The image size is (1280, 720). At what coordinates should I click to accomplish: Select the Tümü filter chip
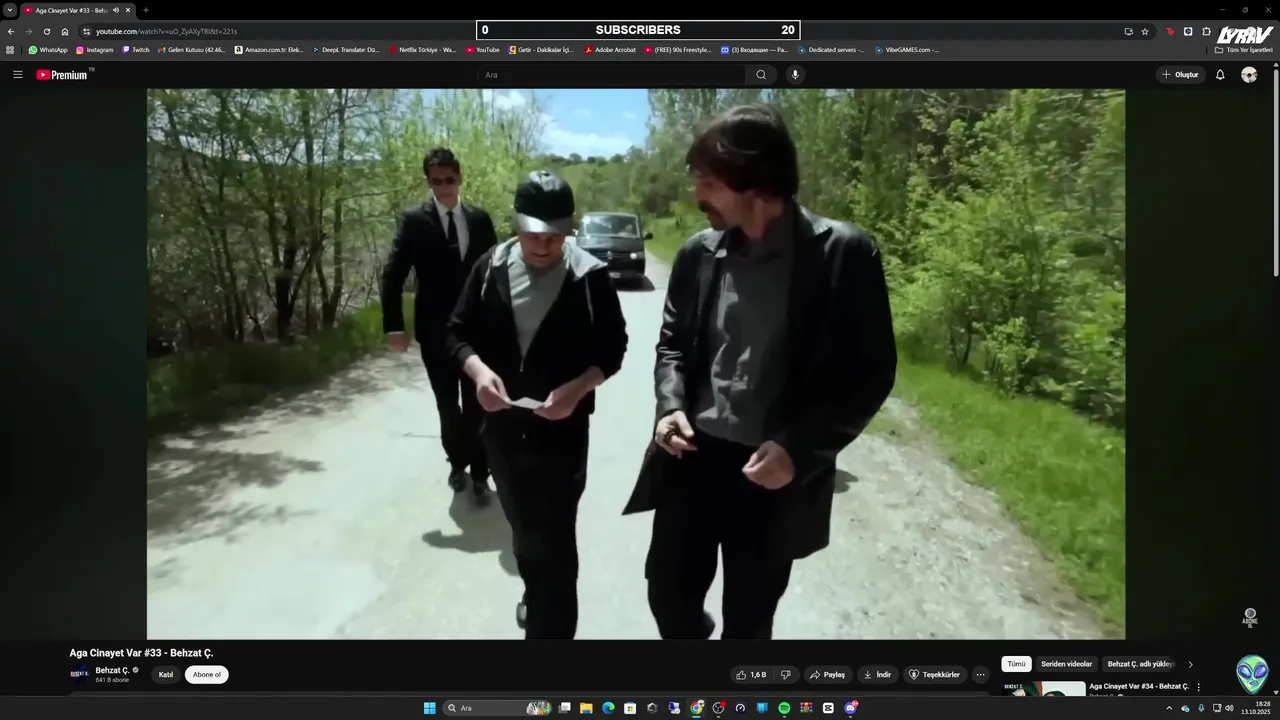click(1016, 664)
